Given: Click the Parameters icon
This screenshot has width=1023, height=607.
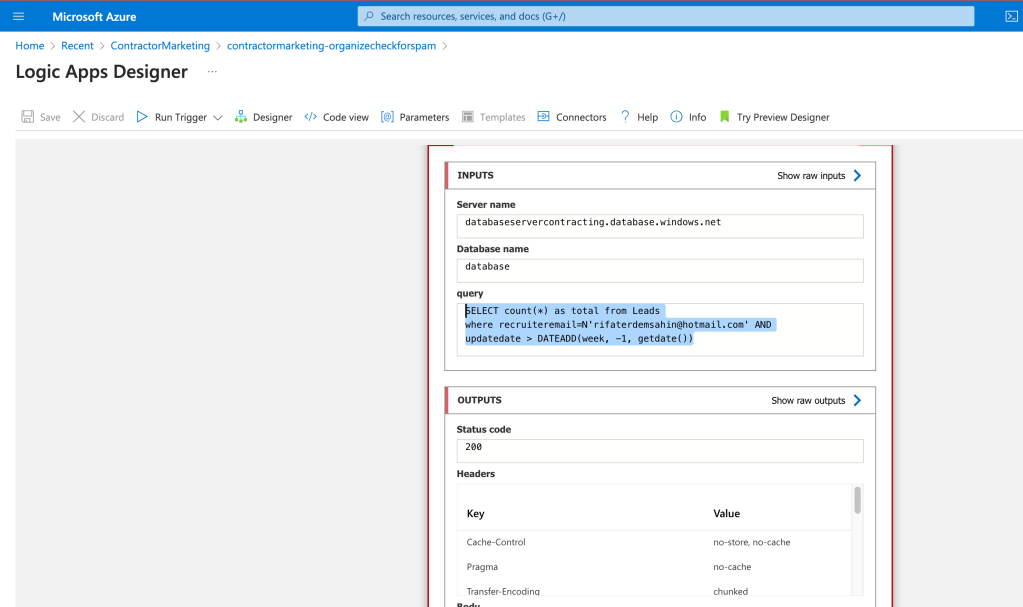Looking at the screenshot, I should [x=388, y=117].
